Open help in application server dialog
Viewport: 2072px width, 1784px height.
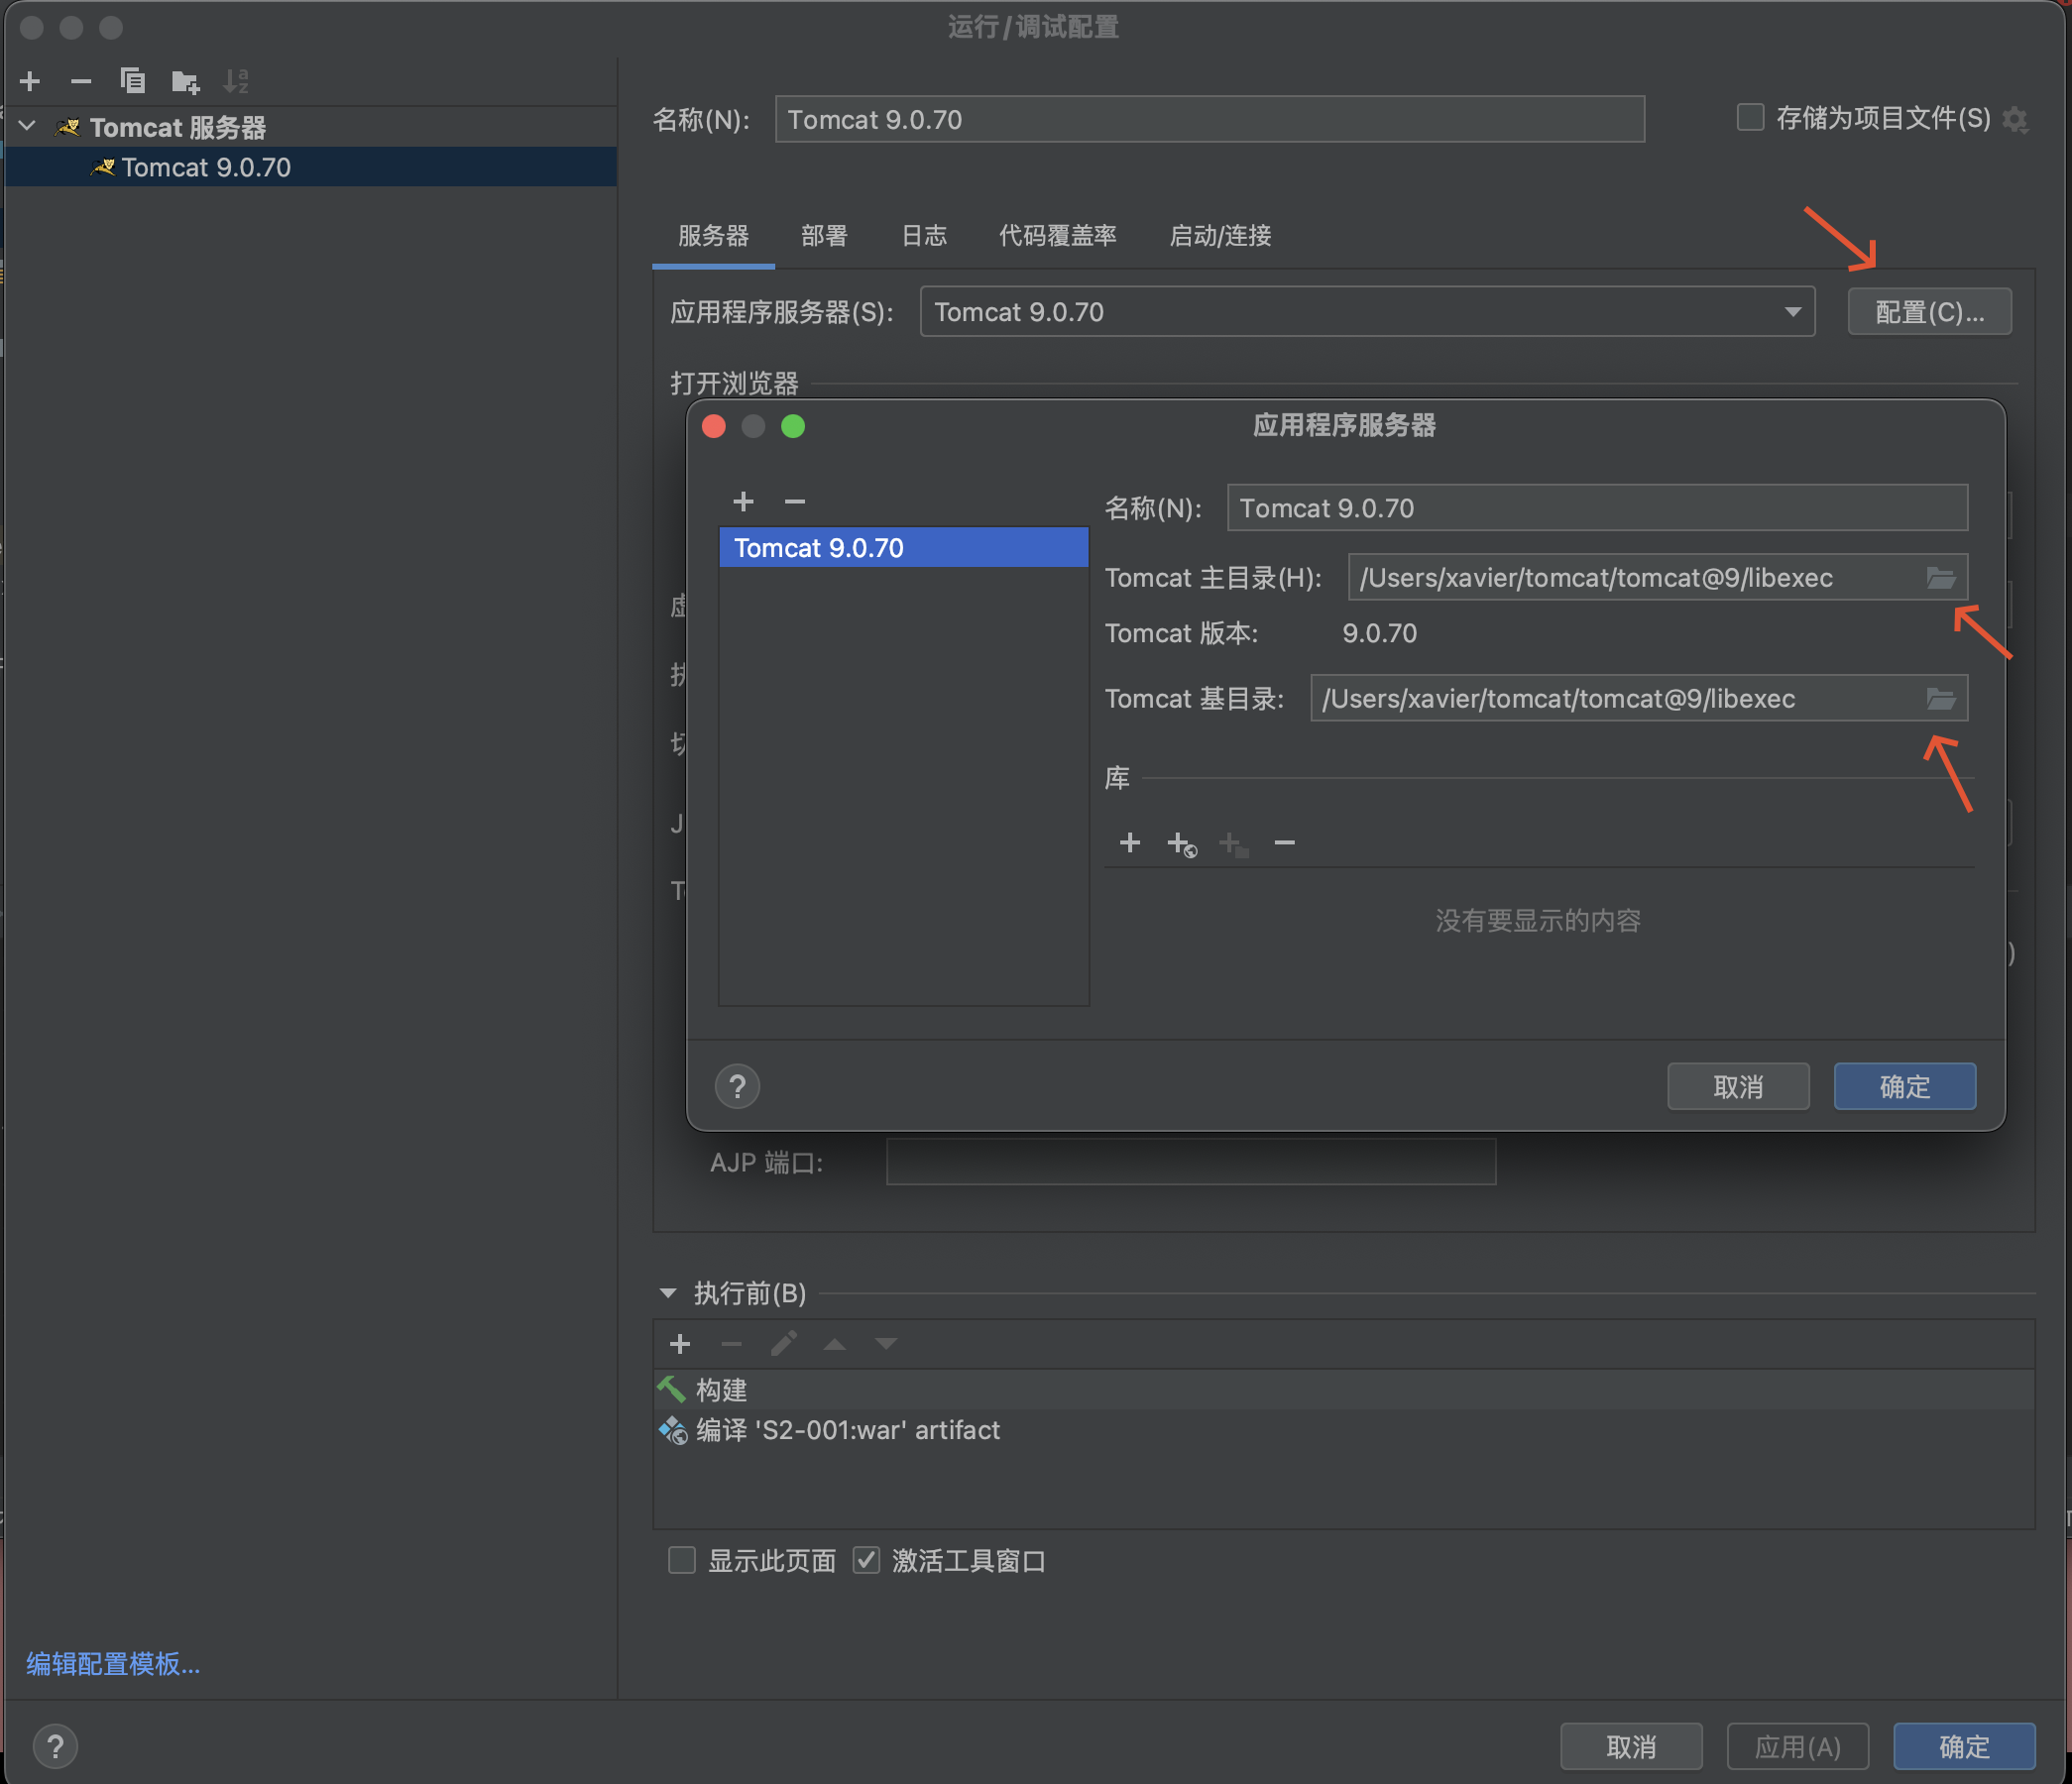point(738,1086)
